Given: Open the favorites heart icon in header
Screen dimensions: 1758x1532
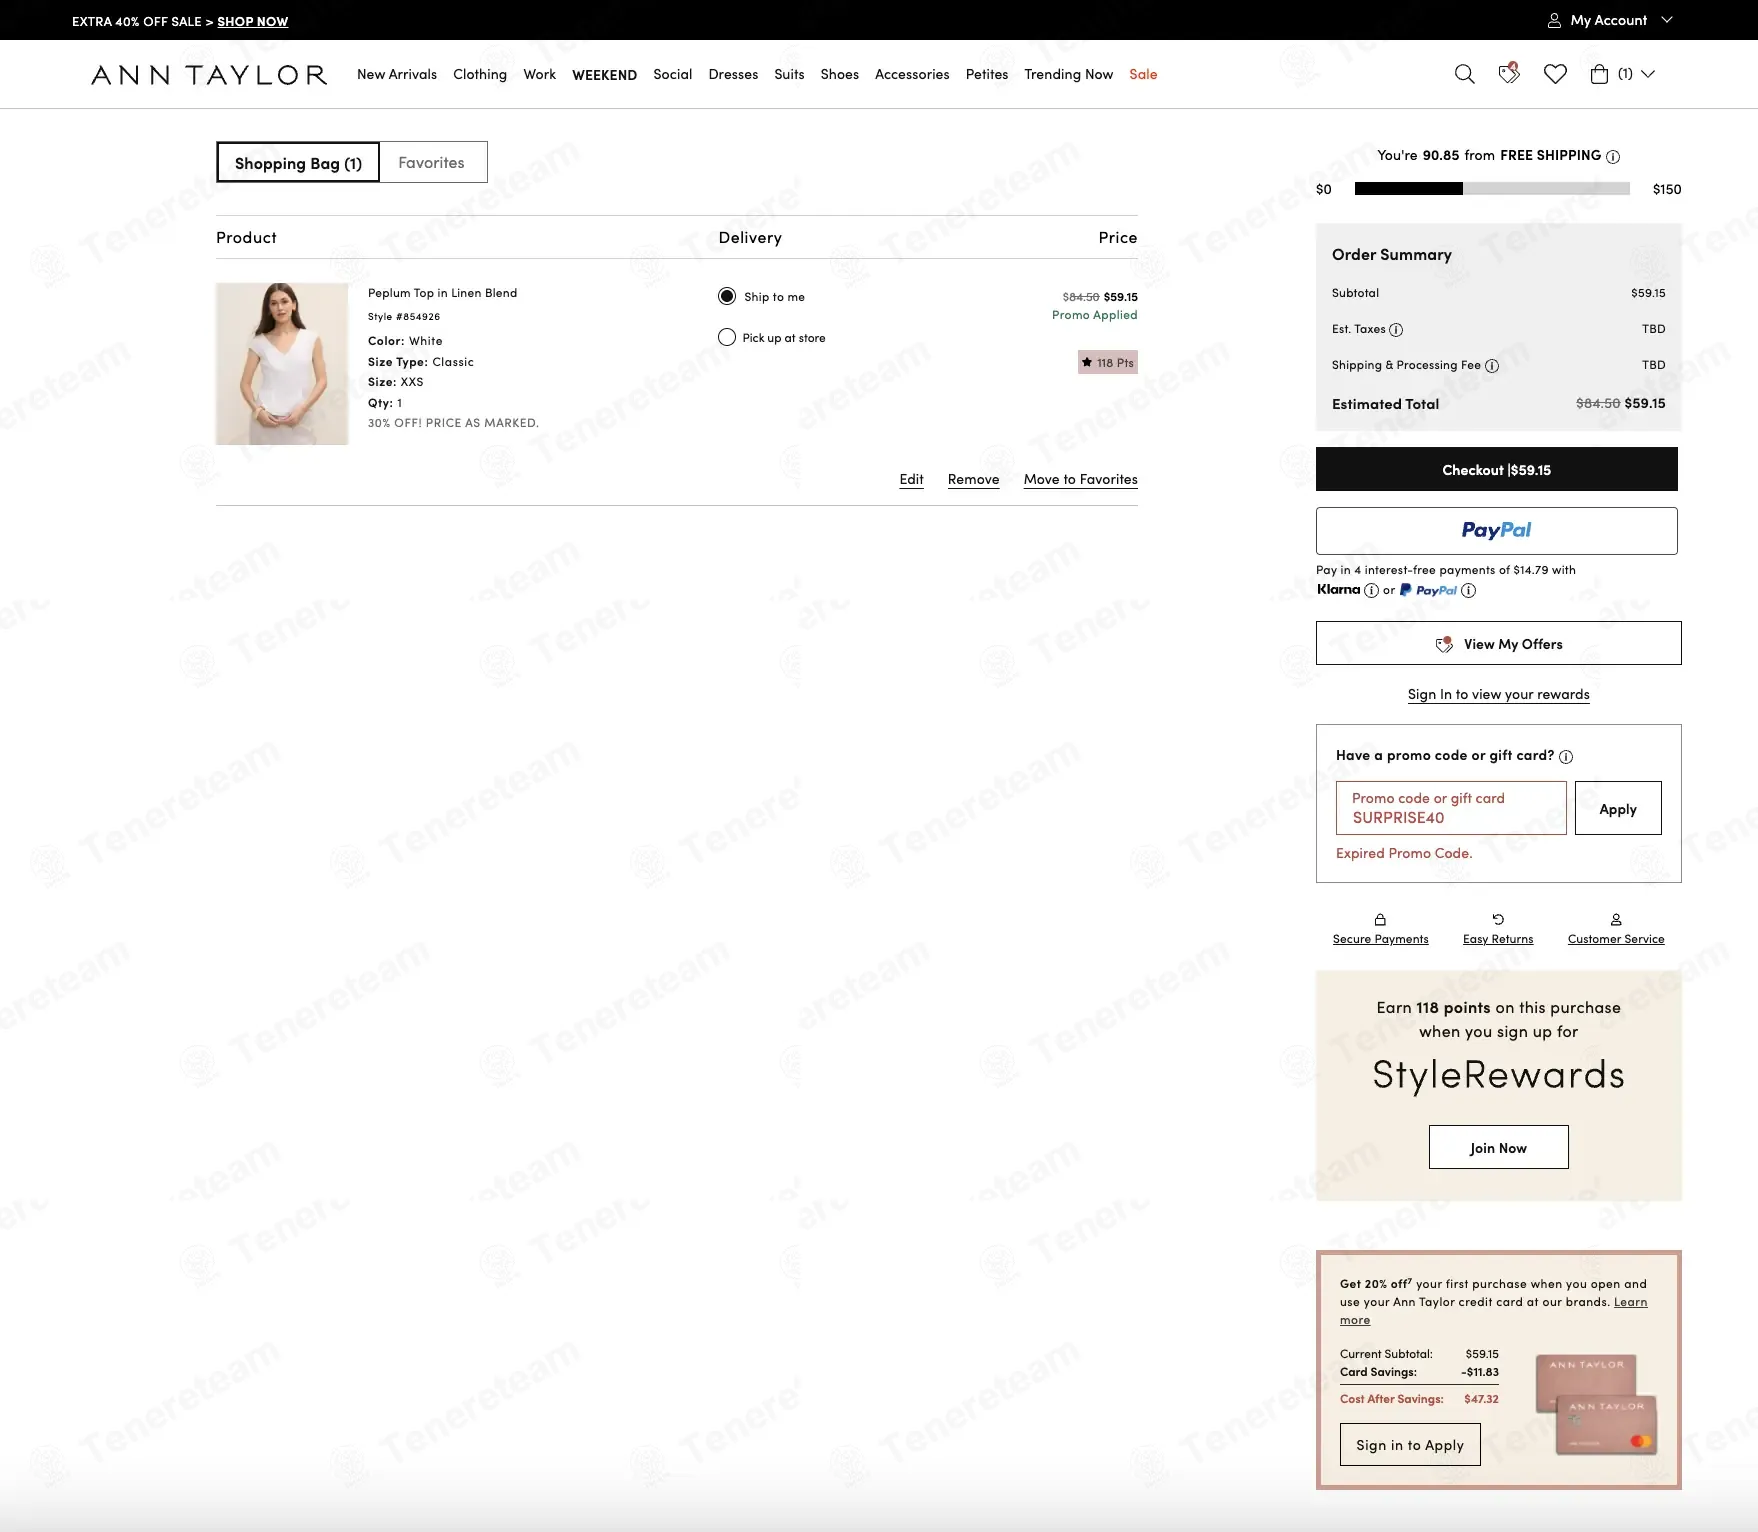Looking at the screenshot, I should pos(1555,74).
